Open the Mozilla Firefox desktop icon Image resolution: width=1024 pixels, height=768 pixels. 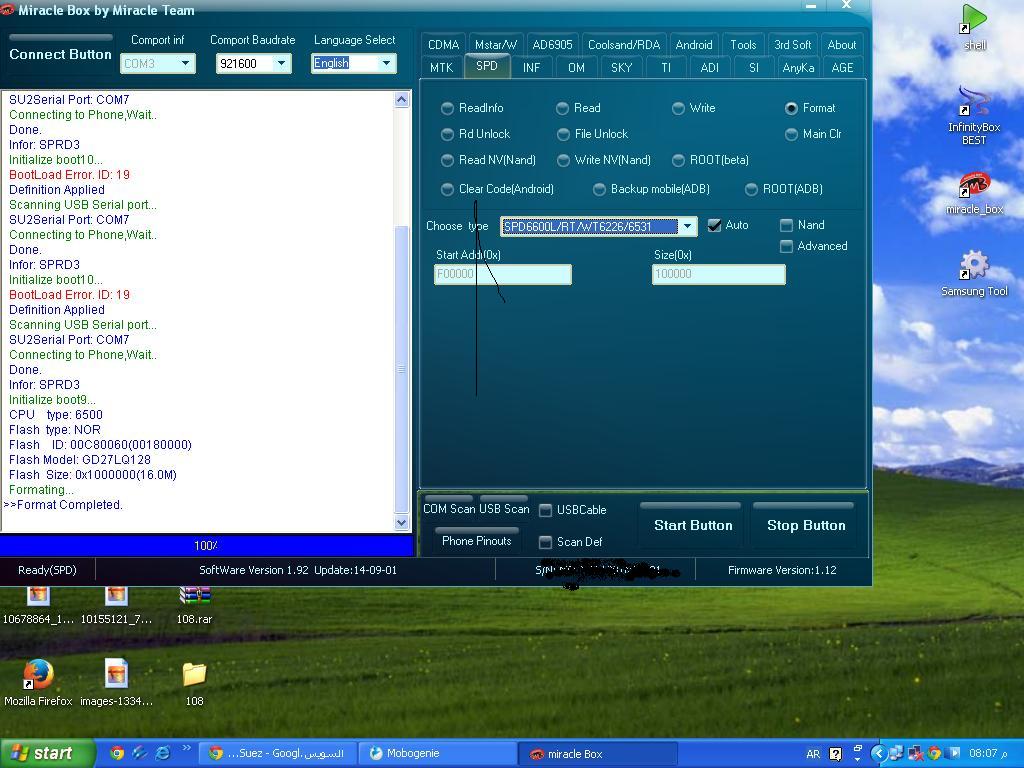pyautogui.click(x=38, y=682)
